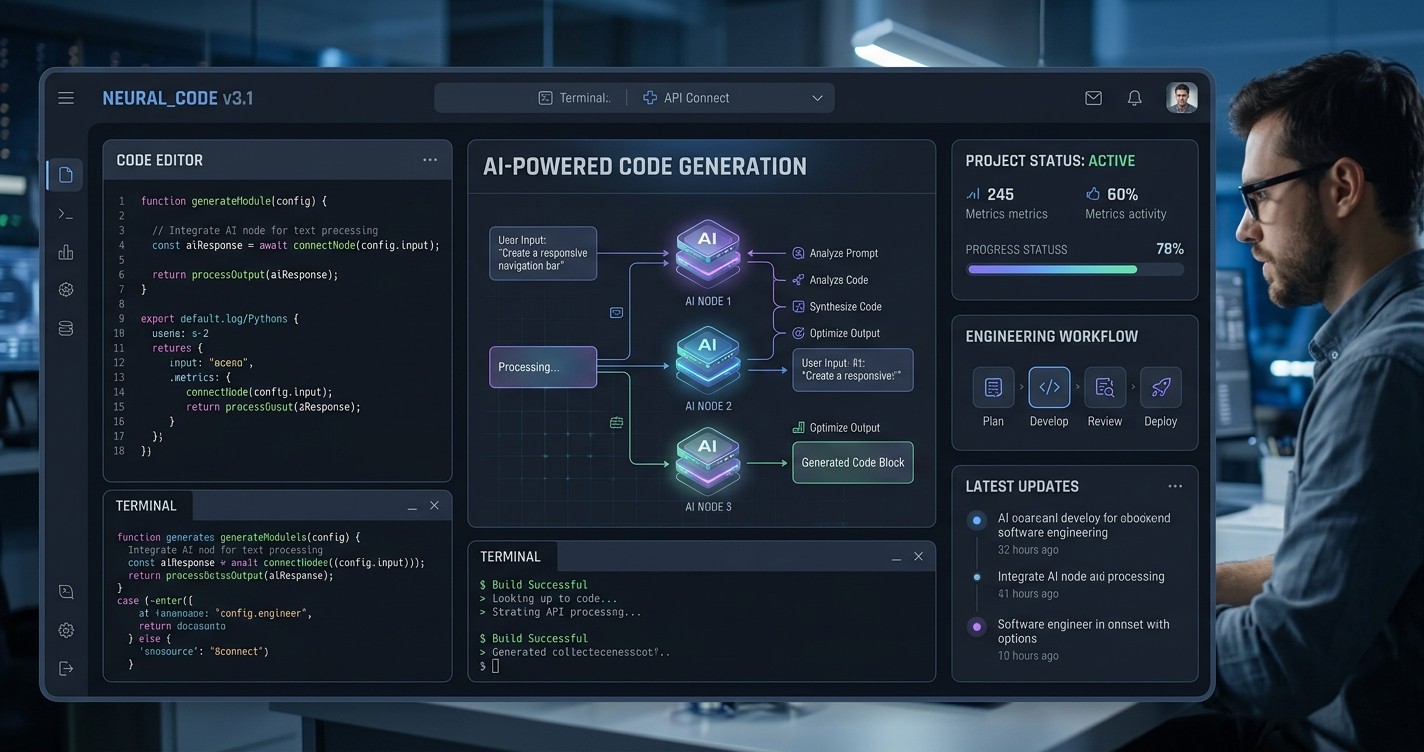Screen dimensions: 1424x752
Task: Click the bar chart analytics sidebar icon
Action: point(66,252)
